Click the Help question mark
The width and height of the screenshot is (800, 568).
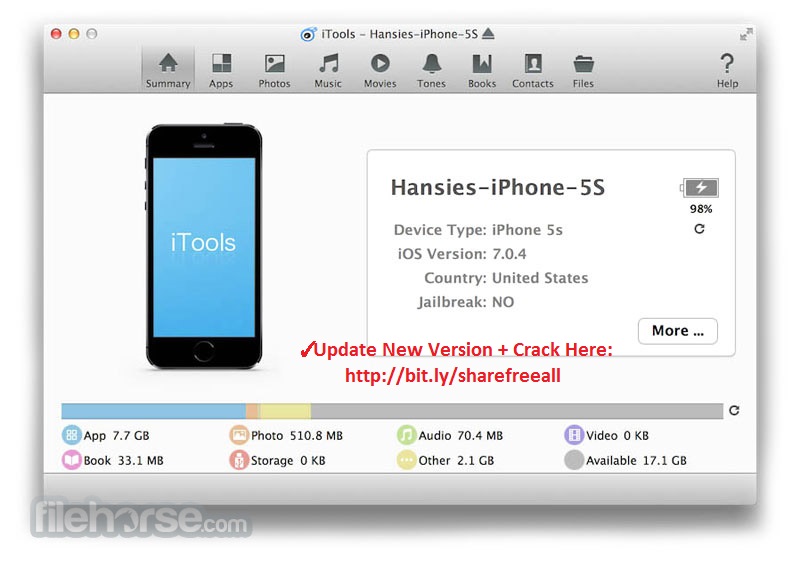click(x=727, y=70)
